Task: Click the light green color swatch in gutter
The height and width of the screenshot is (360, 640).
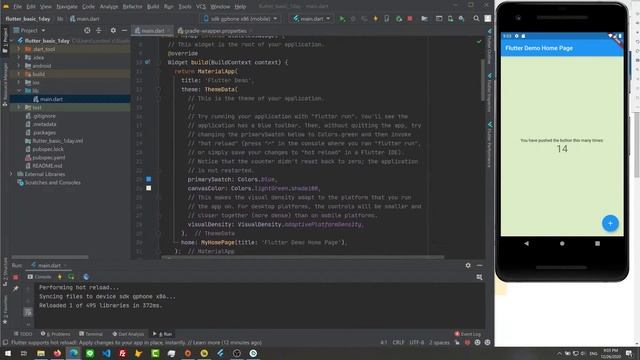Action: [x=149, y=188]
